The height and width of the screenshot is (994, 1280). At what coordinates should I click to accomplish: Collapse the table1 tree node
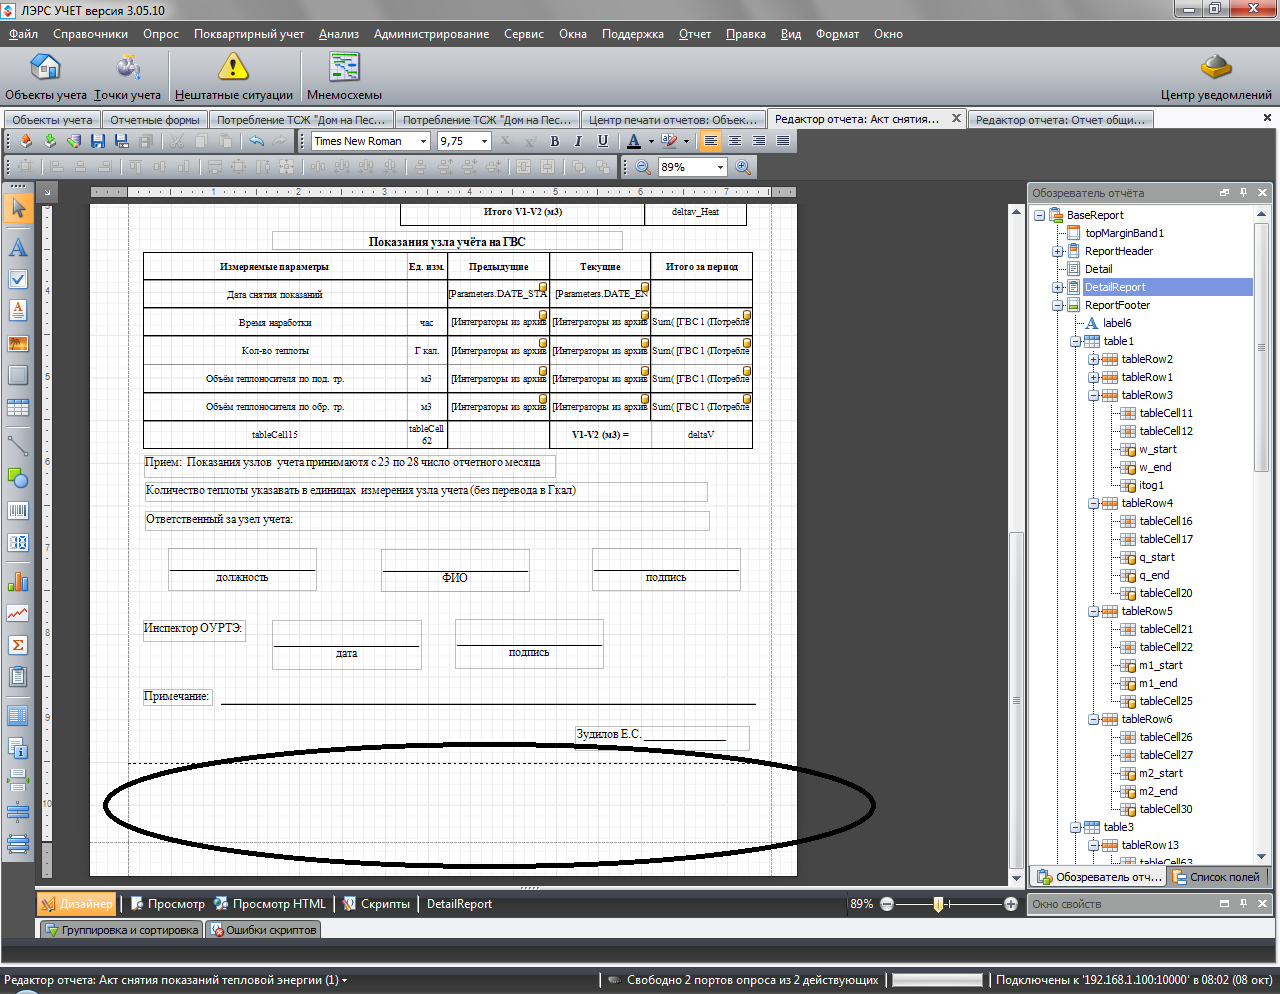point(1075,341)
